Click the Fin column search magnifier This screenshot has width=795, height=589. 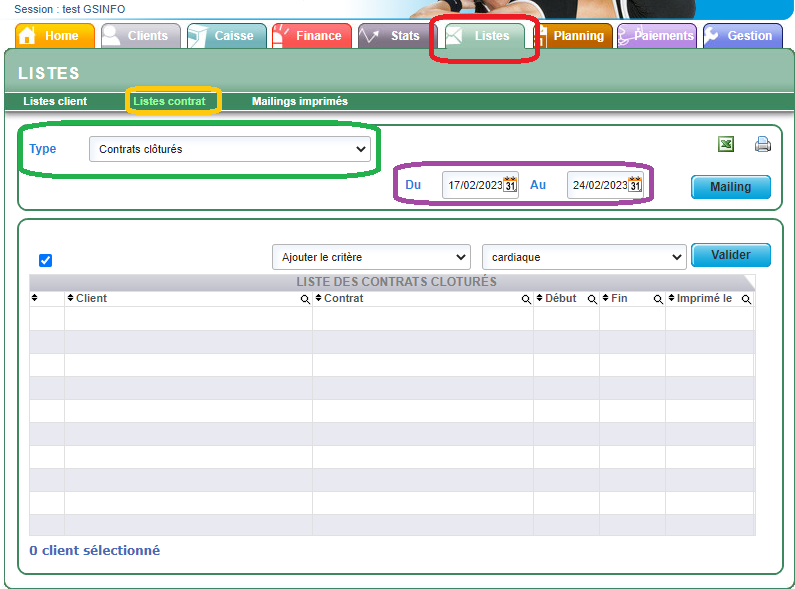tap(658, 299)
